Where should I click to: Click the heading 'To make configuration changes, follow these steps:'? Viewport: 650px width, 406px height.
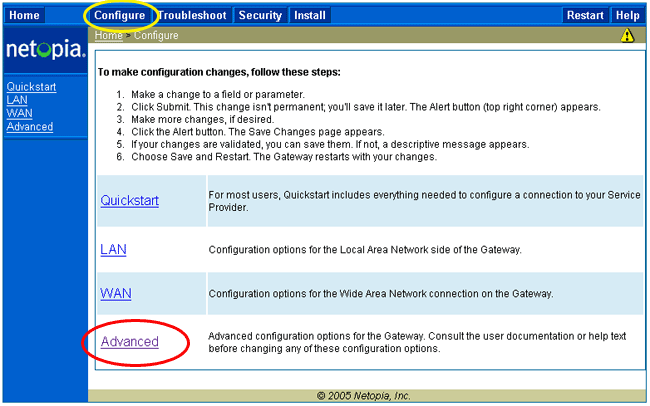219,72
